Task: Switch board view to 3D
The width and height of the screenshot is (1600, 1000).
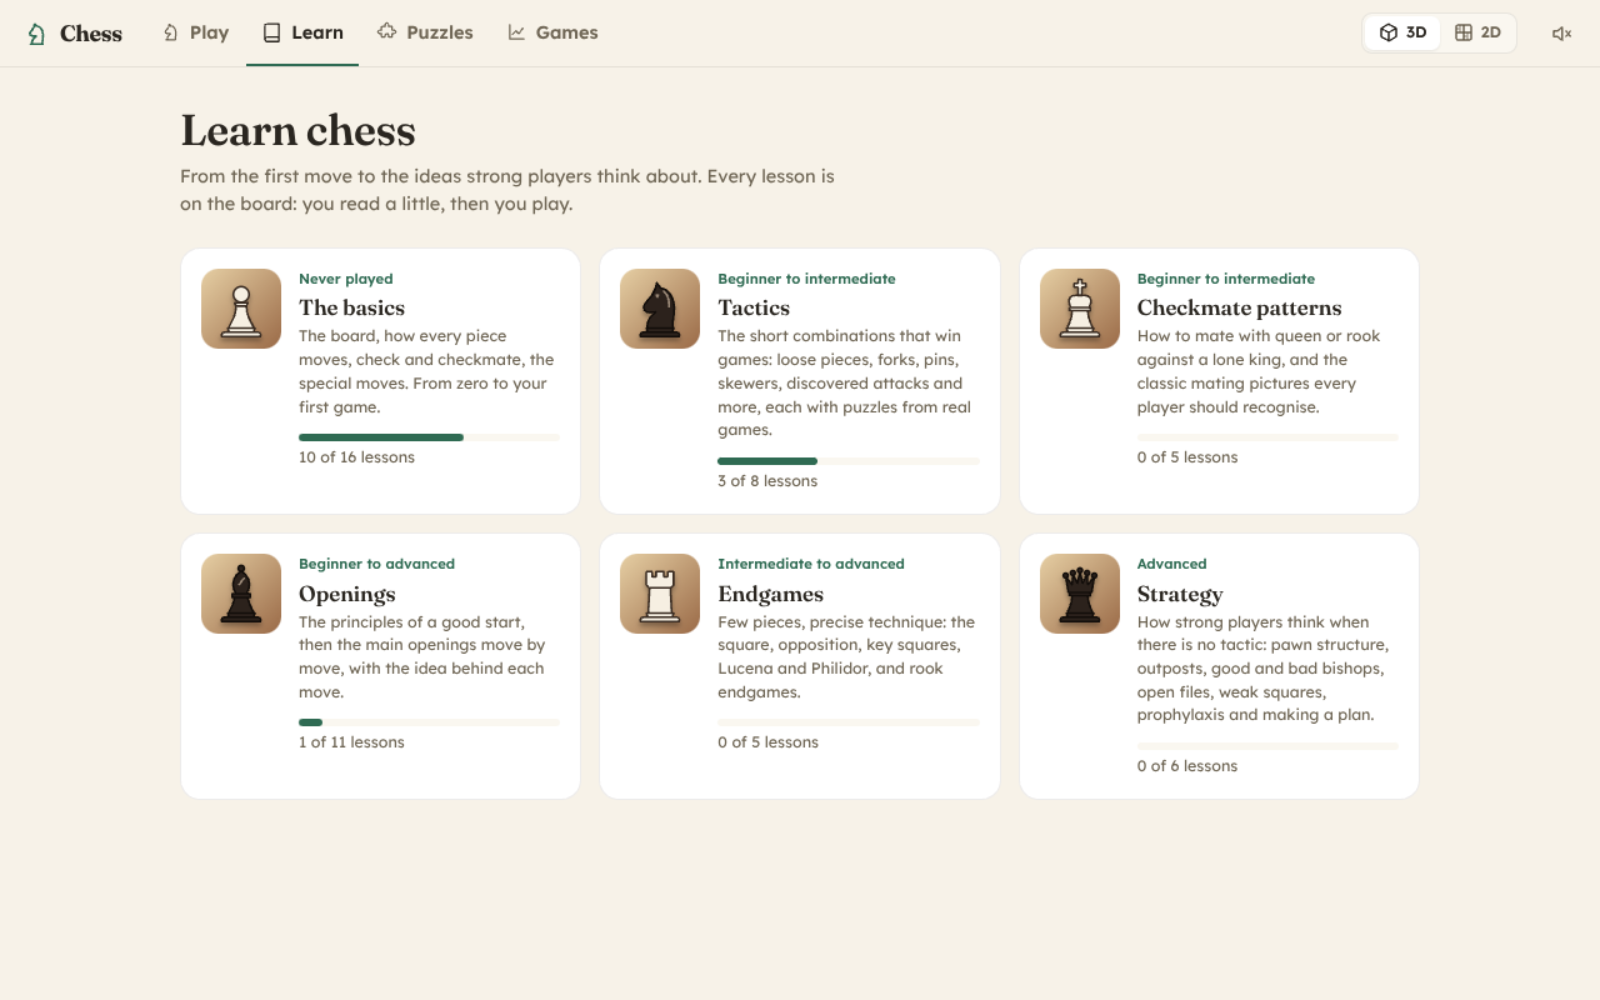Action: pyautogui.click(x=1403, y=33)
